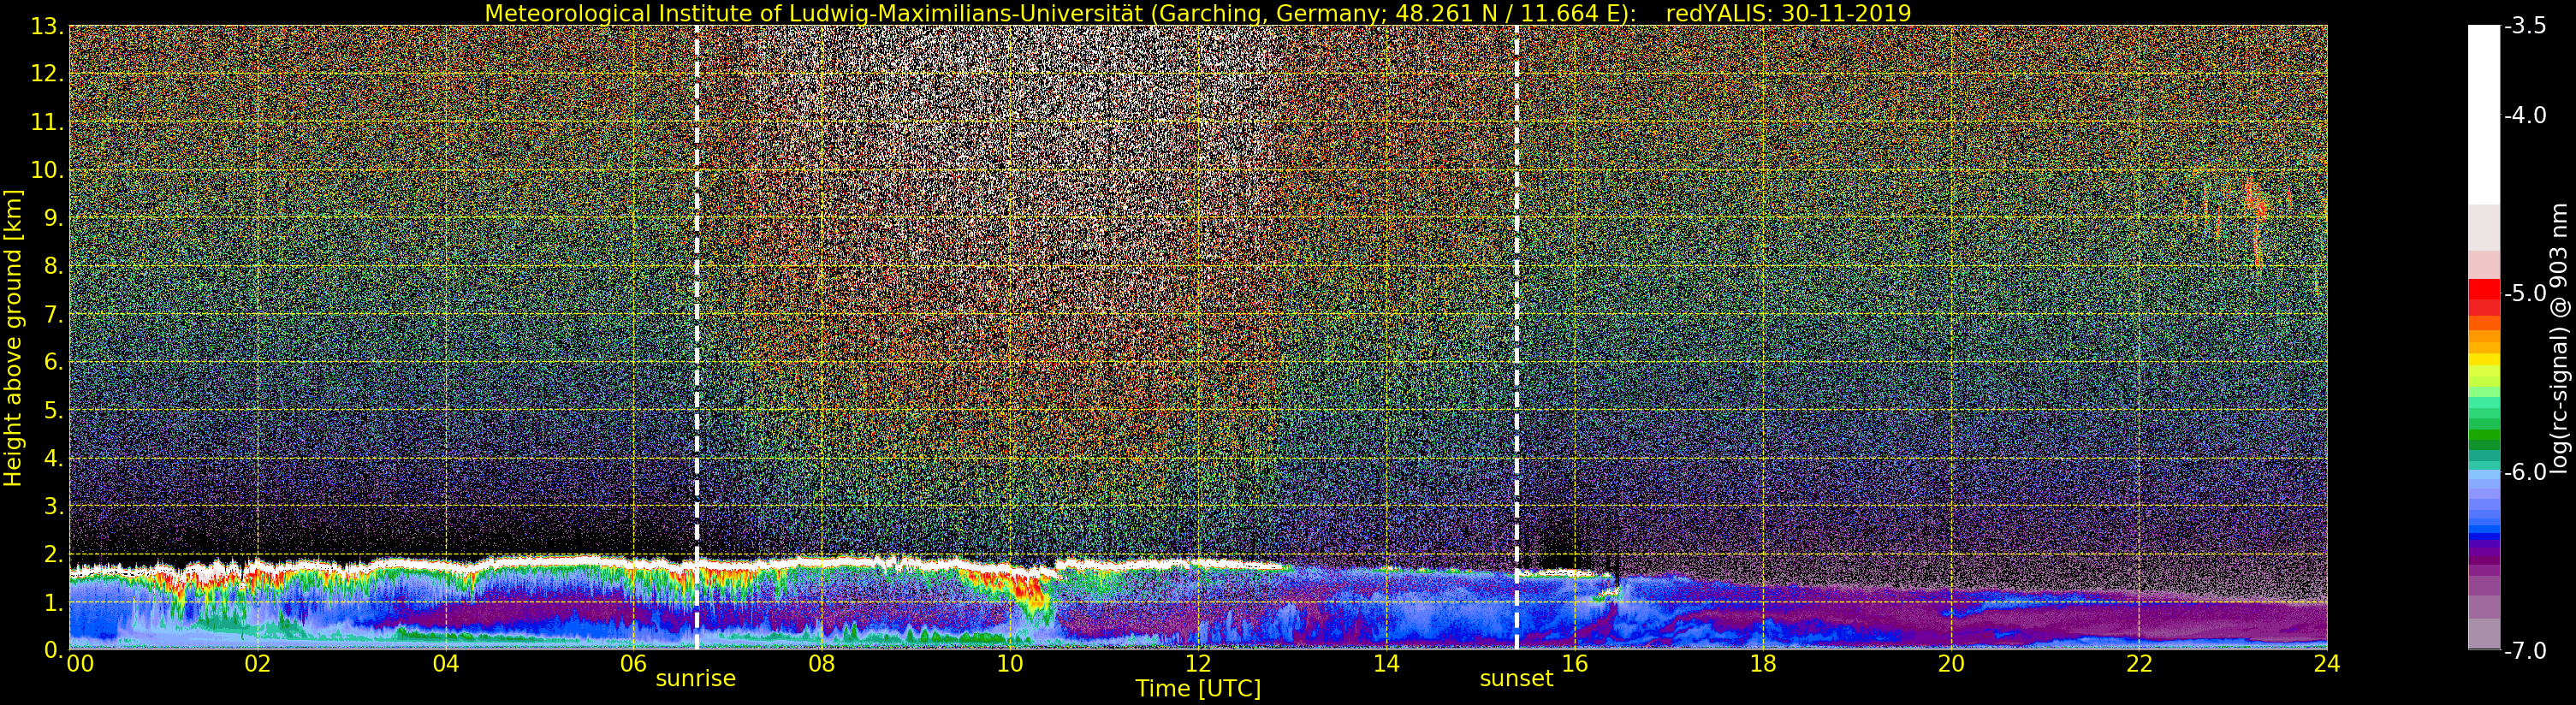Click time axis tick label 20
2576x705 pixels.
coord(1951,664)
